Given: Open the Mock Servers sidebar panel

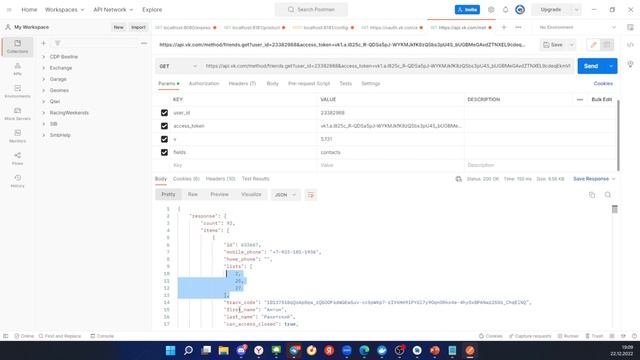Looking at the screenshot, I should [x=17, y=114].
